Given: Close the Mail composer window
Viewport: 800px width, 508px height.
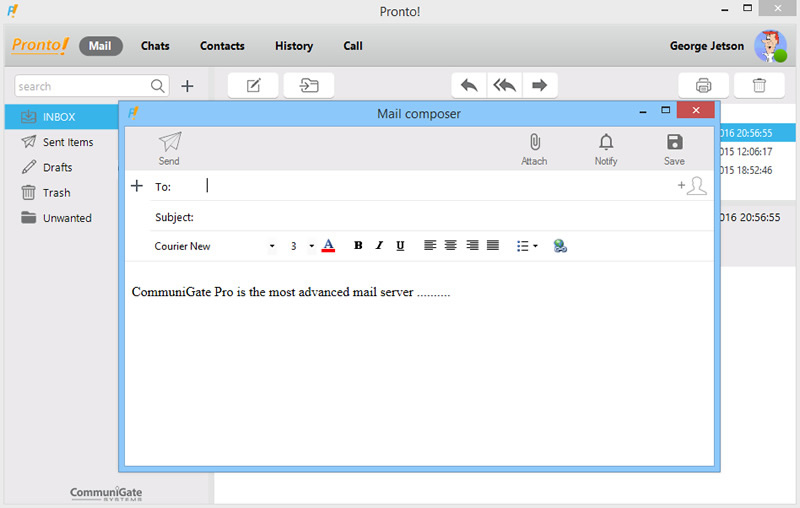Looking at the screenshot, I should 695,110.
